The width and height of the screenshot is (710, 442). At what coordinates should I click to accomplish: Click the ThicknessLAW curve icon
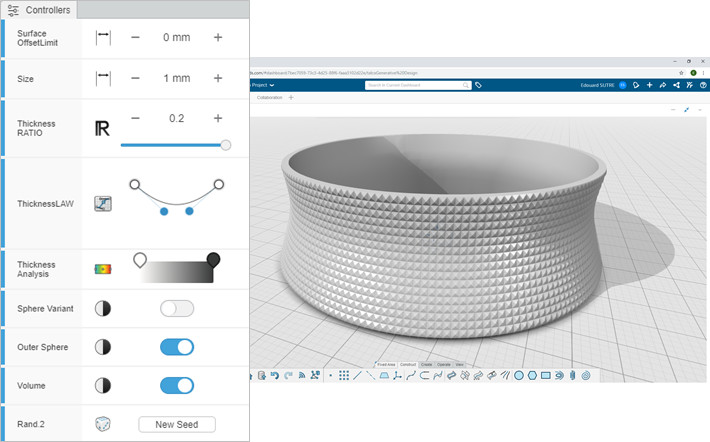pyautogui.click(x=101, y=204)
